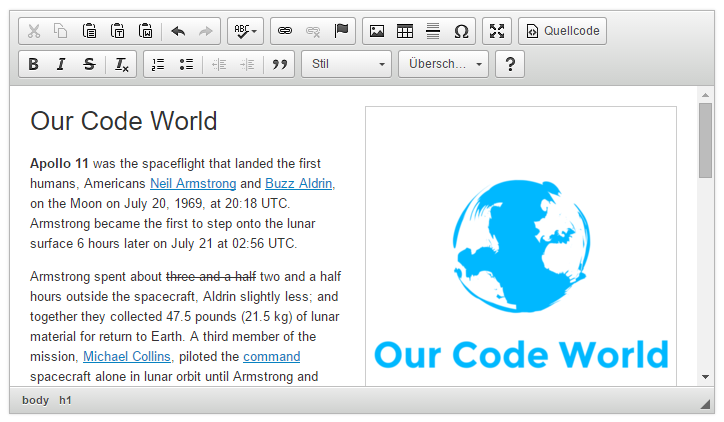This screenshot has height=422, width=724.
Task: Insert an anchor with flag icon
Action: pyautogui.click(x=341, y=31)
